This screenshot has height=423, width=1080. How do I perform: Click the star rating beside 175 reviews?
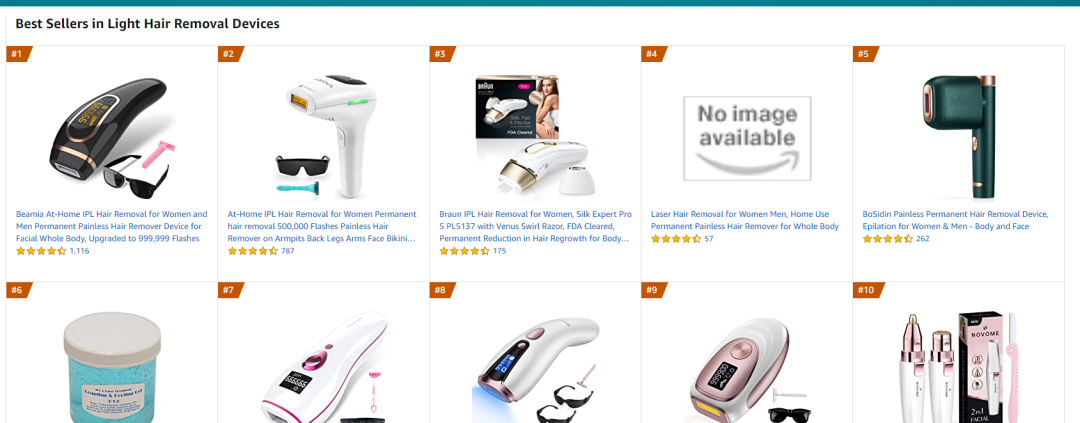tap(465, 251)
